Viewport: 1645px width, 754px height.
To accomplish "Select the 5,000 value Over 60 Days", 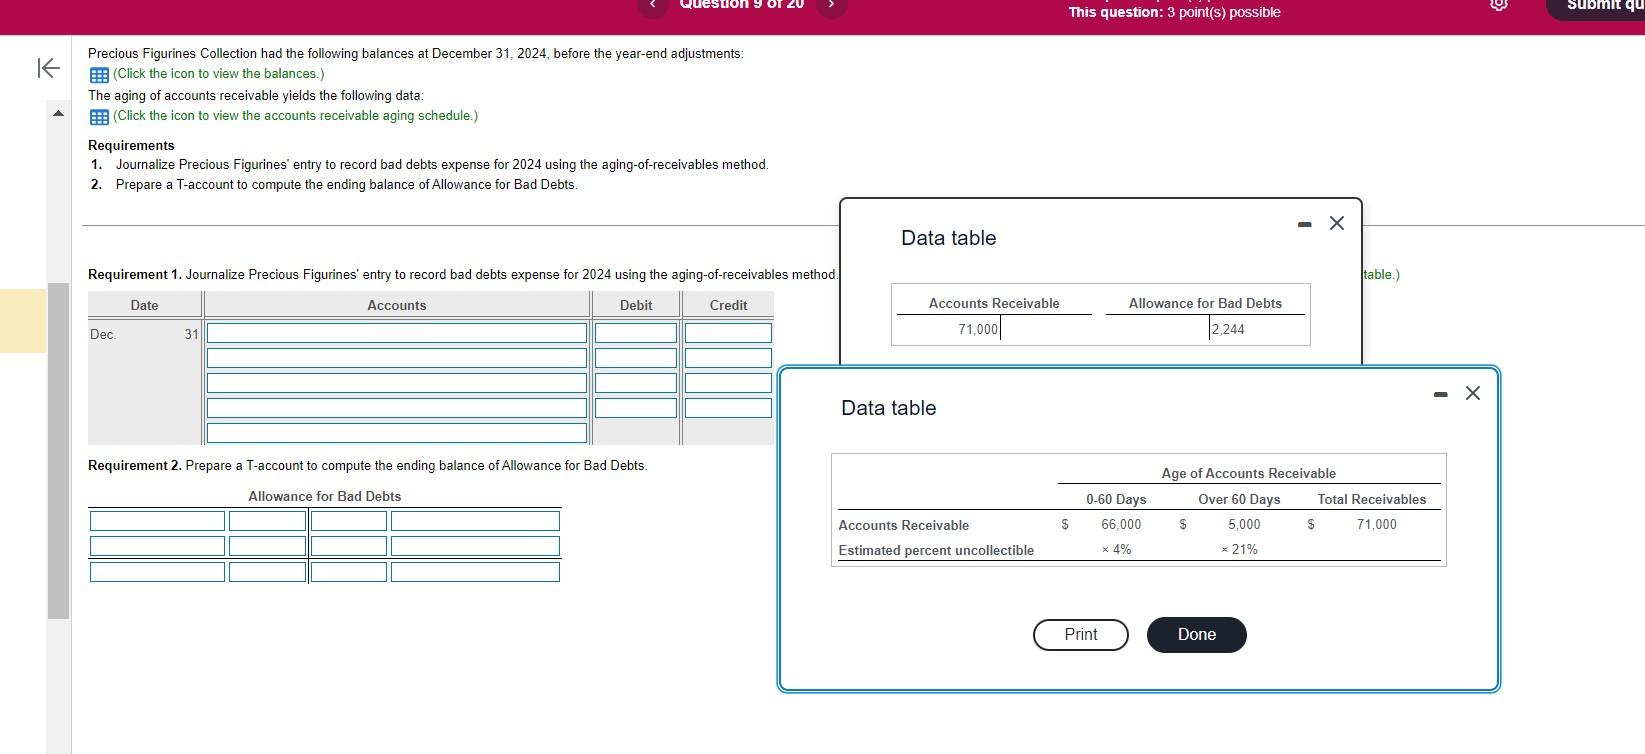I will [x=1244, y=524].
